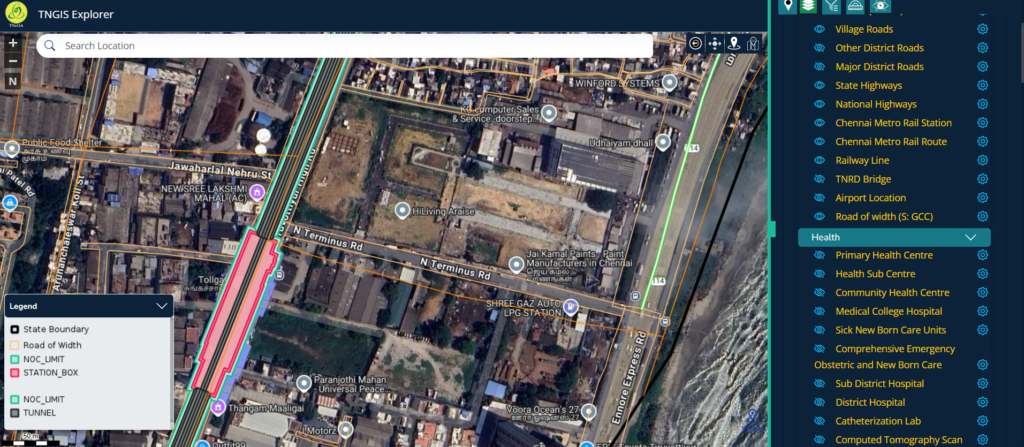The image size is (1024, 447).
Task: Reset map orientation to north
Action: pos(13,81)
